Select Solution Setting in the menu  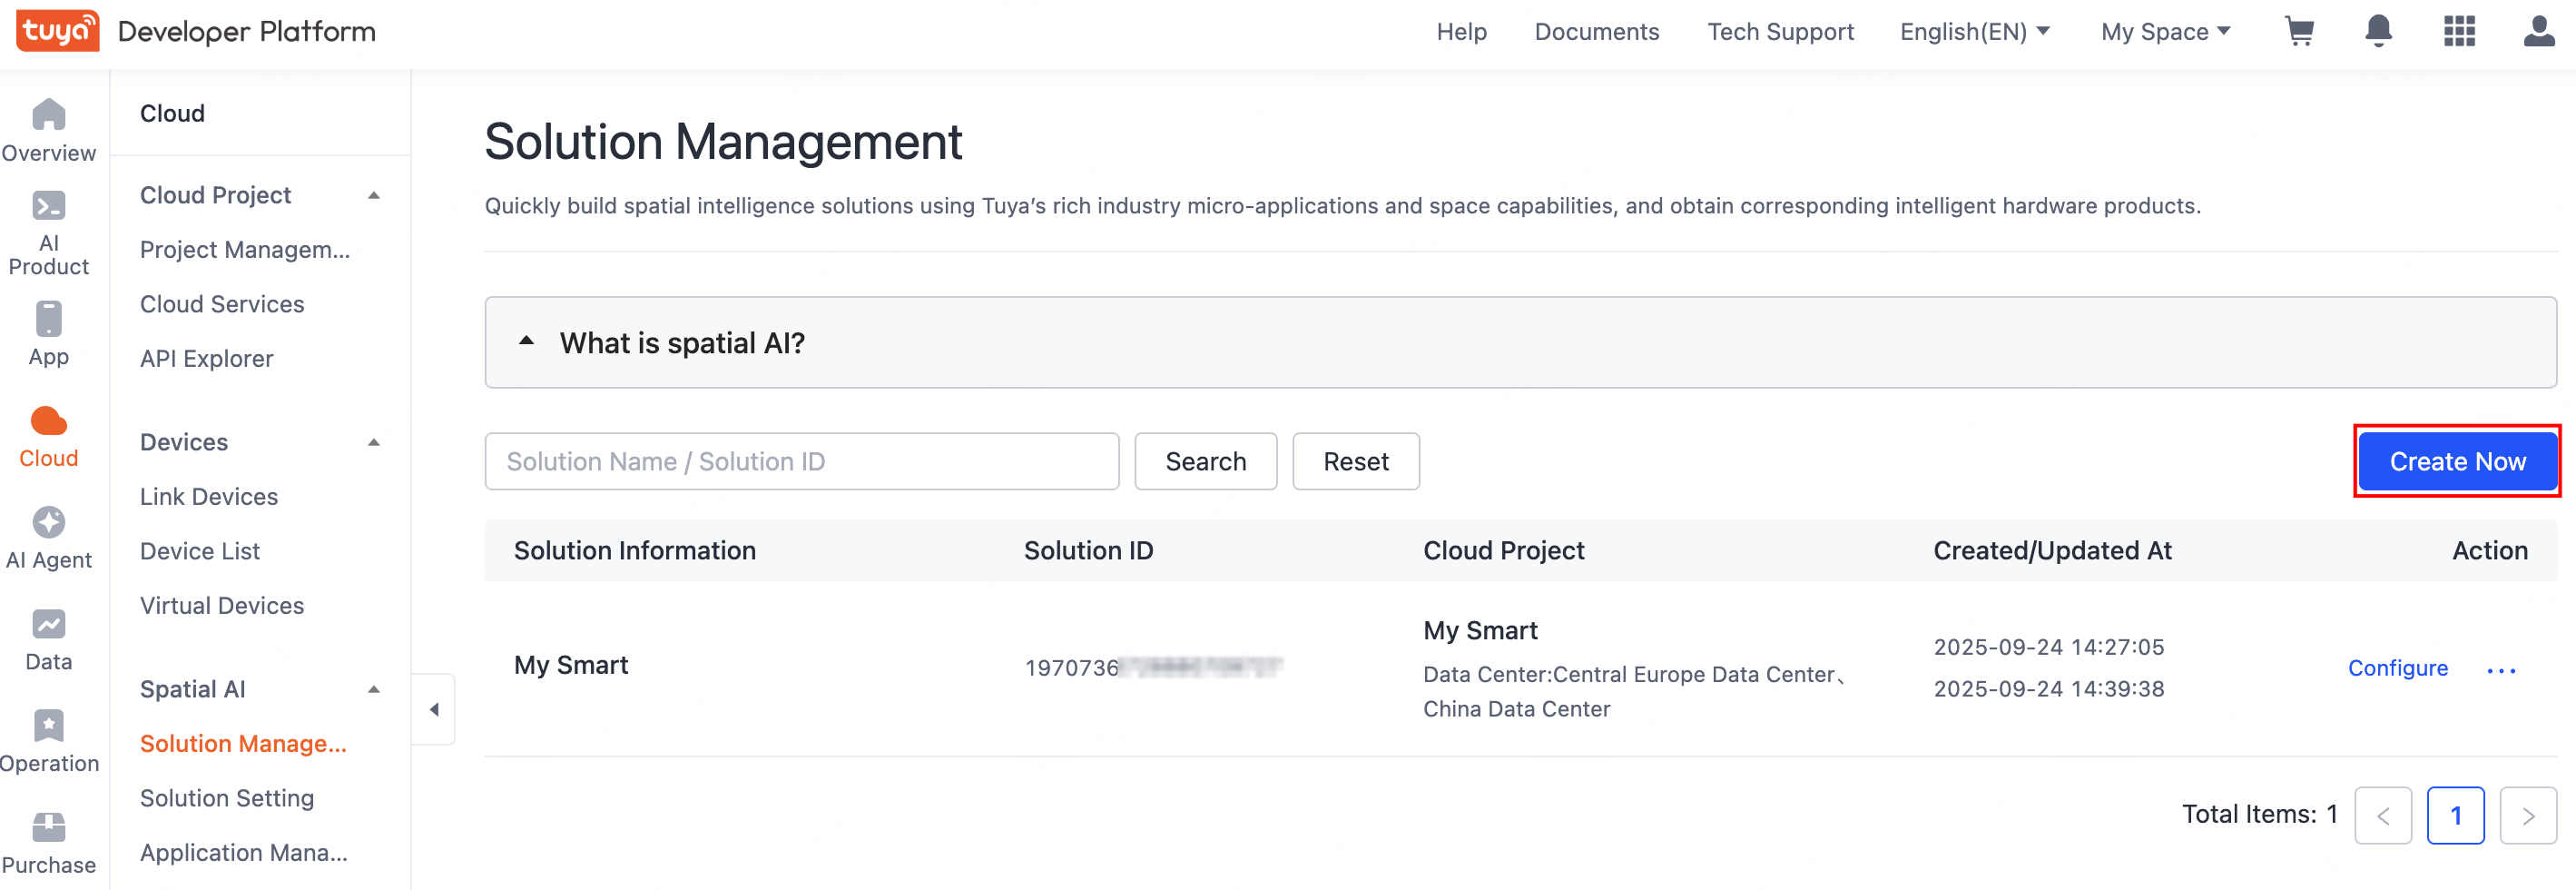point(227,798)
